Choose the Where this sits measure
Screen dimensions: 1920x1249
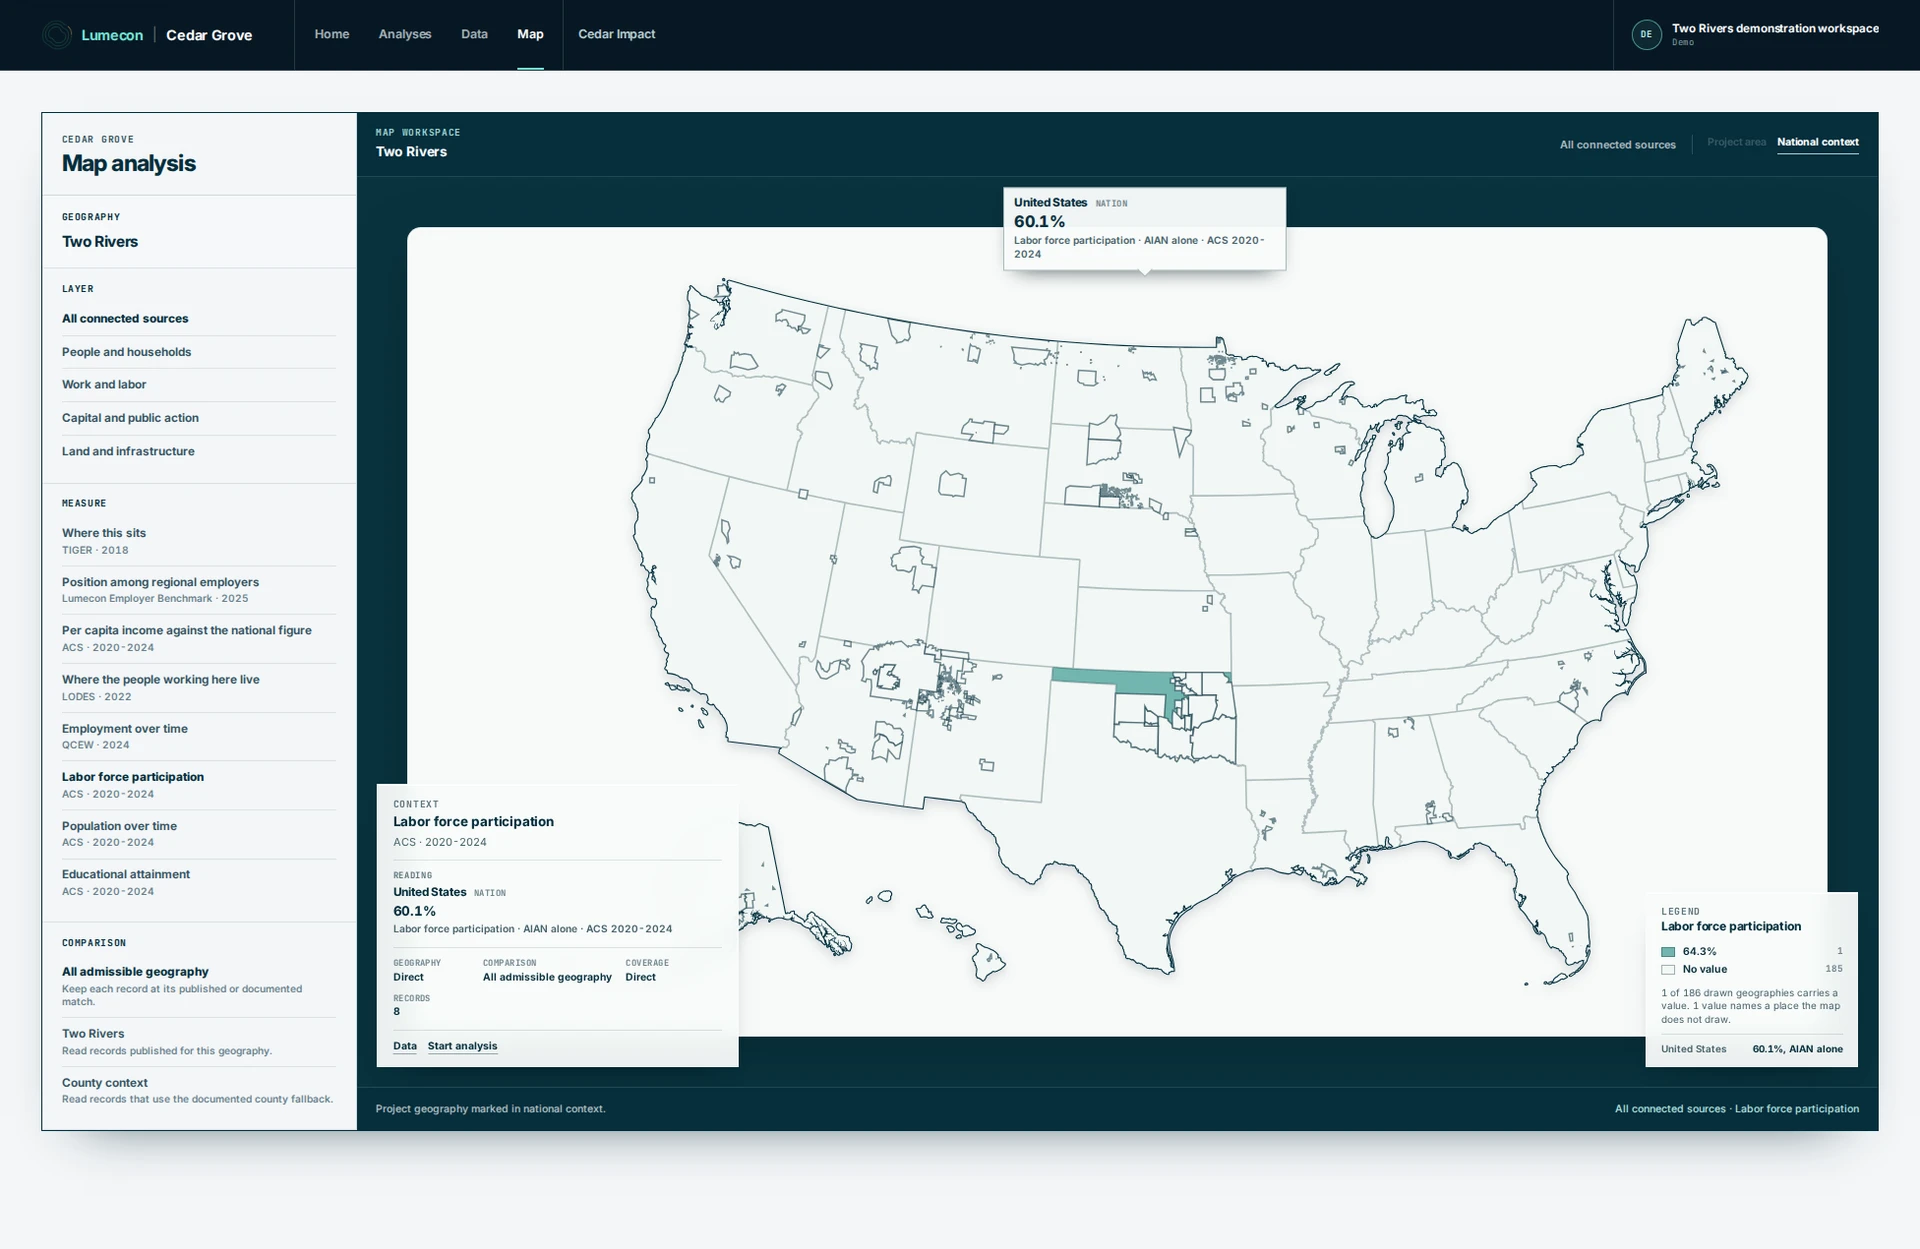pyautogui.click(x=198, y=541)
